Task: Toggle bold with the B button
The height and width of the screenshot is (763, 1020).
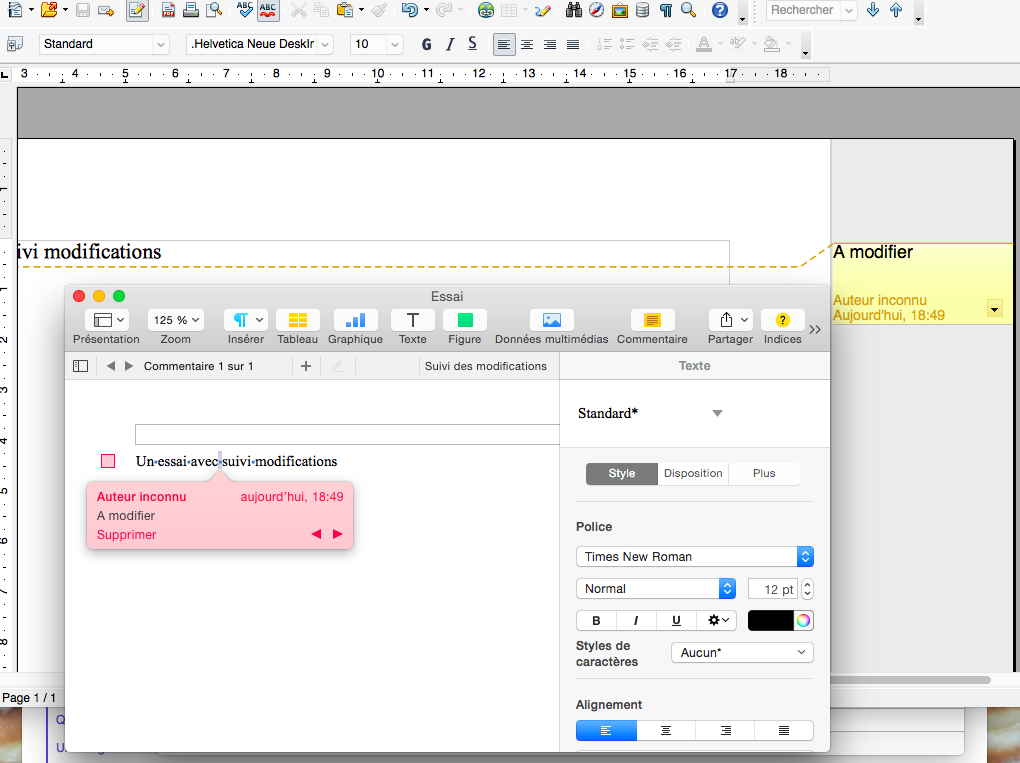Action: [x=597, y=621]
